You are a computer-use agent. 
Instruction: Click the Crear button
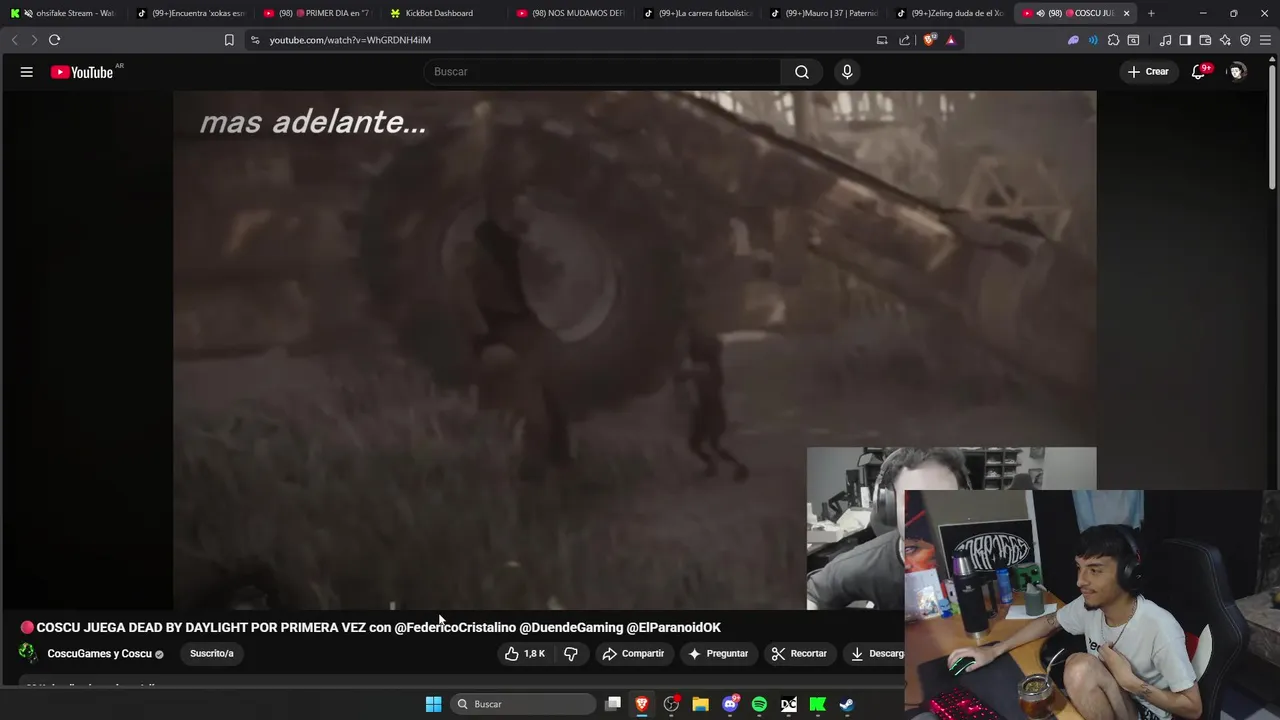click(x=1147, y=72)
